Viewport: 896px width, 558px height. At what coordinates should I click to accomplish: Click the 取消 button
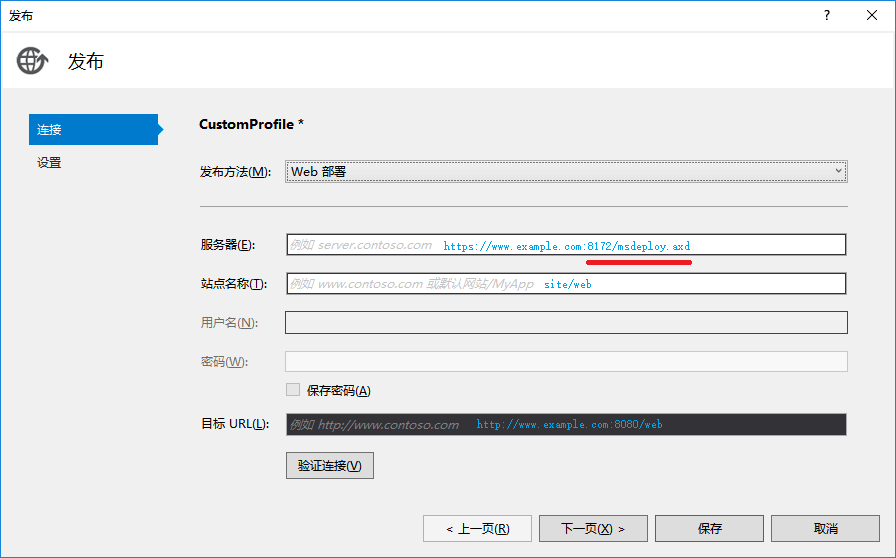pyautogui.click(x=825, y=528)
